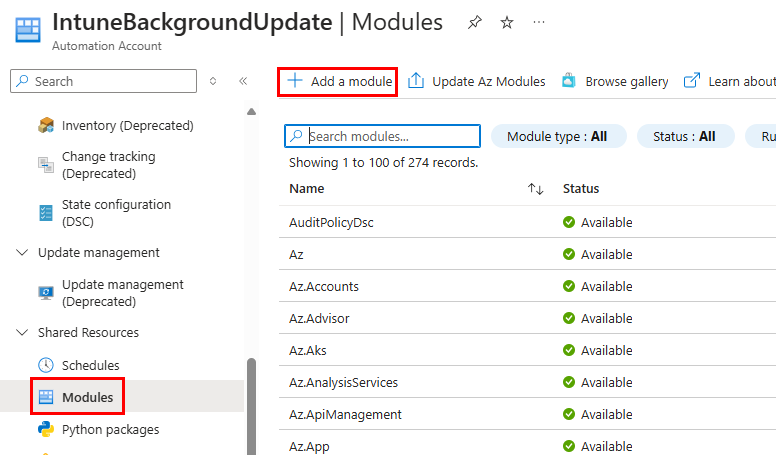The image size is (776, 455).
Task: Collapse the Shared Resources section
Action: pyautogui.click(x=23, y=333)
